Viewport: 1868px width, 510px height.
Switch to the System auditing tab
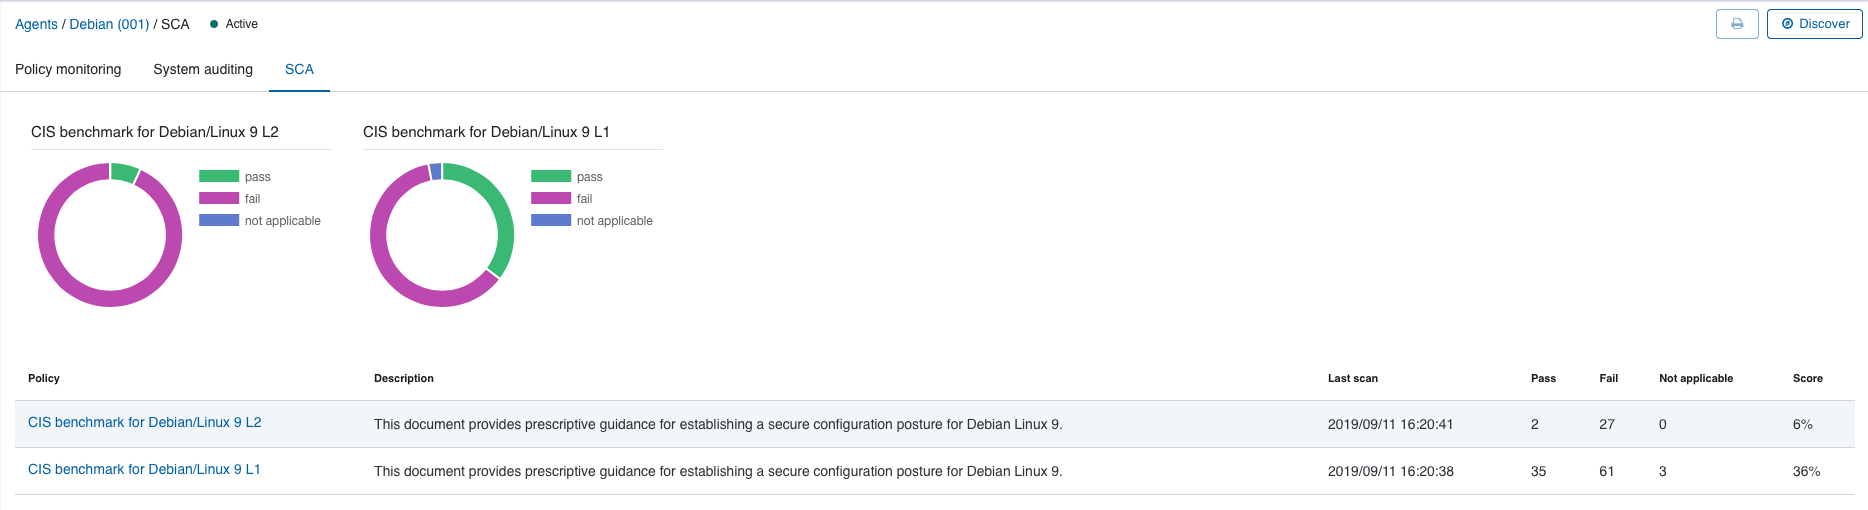pyautogui.click(x=203, y=69)
